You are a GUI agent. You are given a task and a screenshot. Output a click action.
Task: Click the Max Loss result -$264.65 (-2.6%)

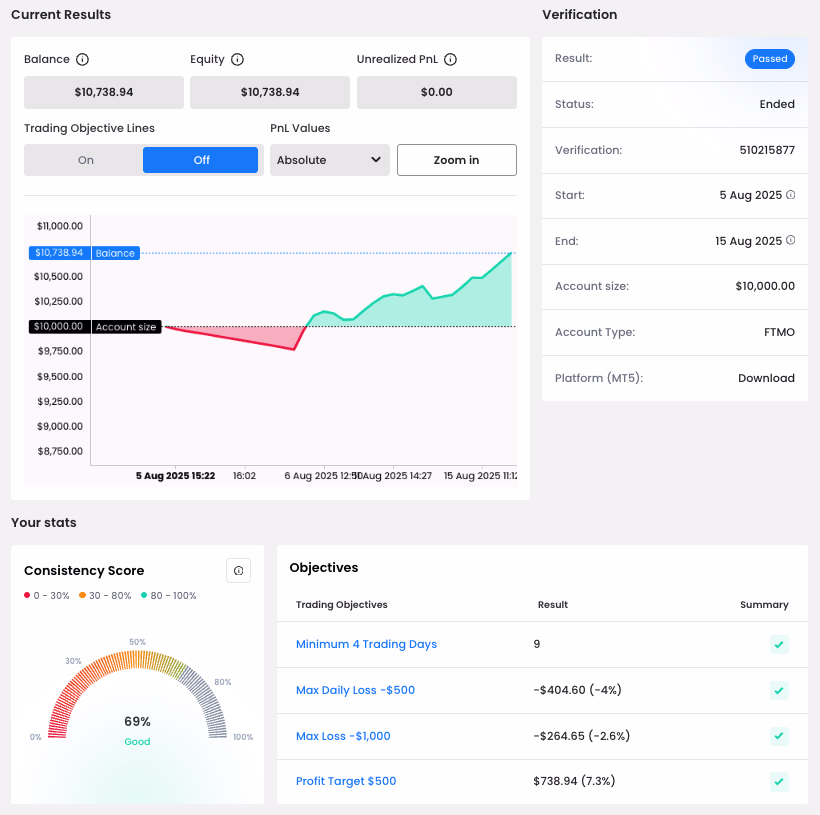tap(582, 736)
